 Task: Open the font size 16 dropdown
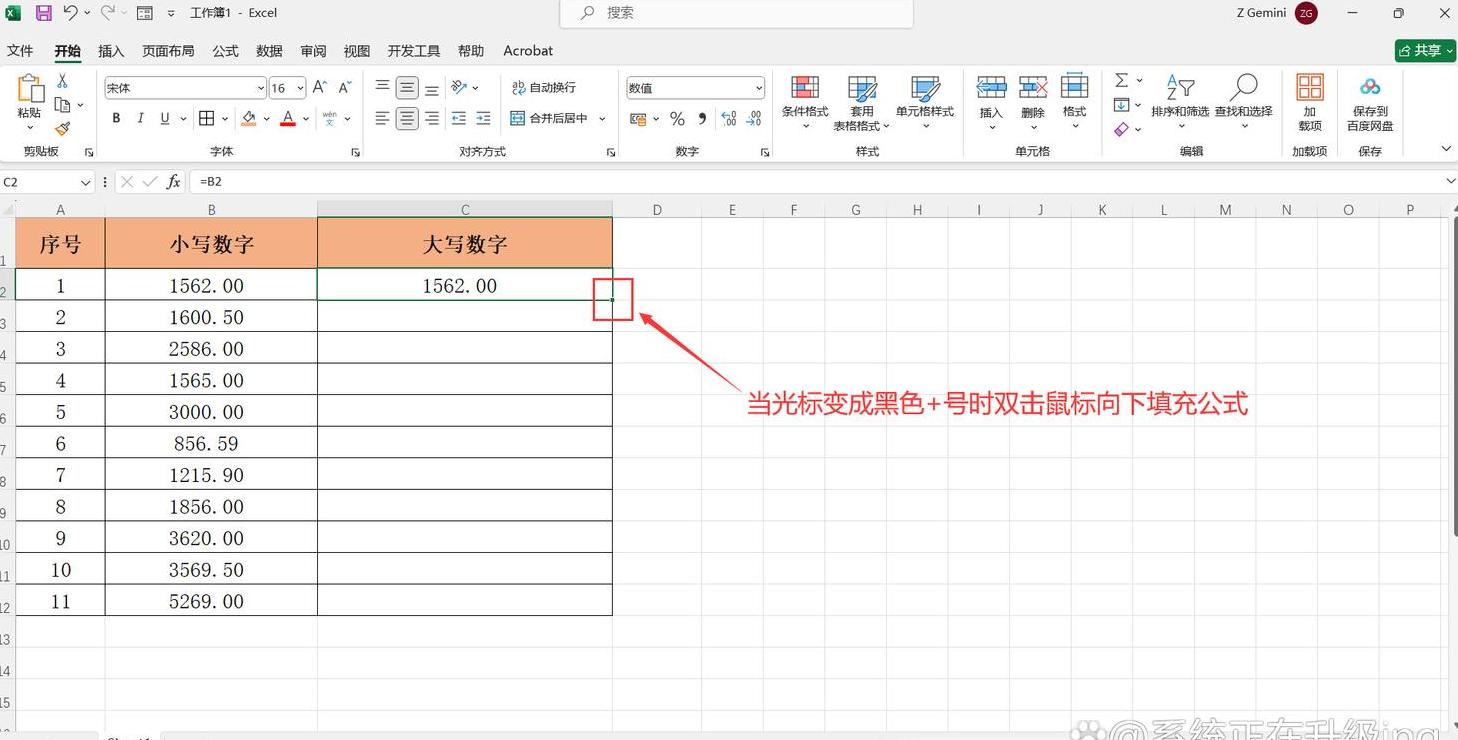click(x=299, y=88)
